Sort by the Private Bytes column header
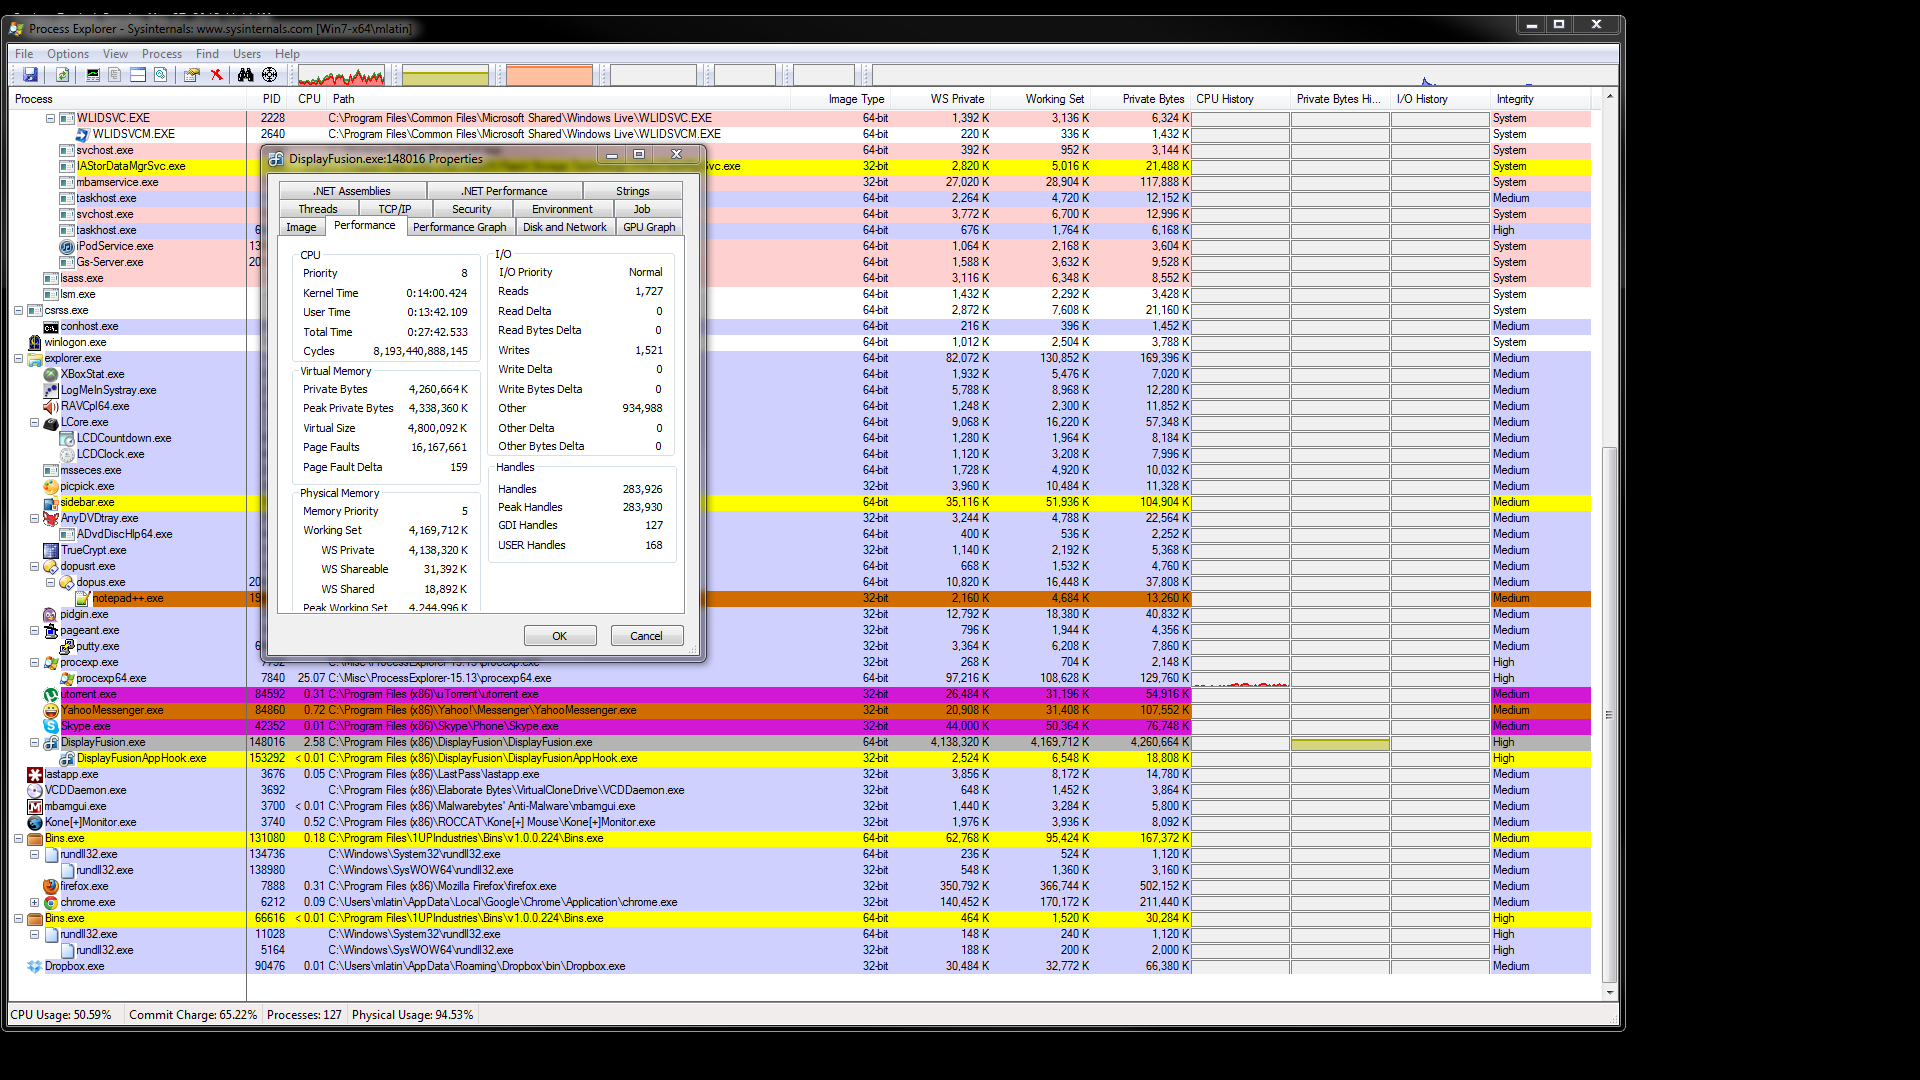The height and width of the screenshot is (1080, 1920). tap(1152, 99)
